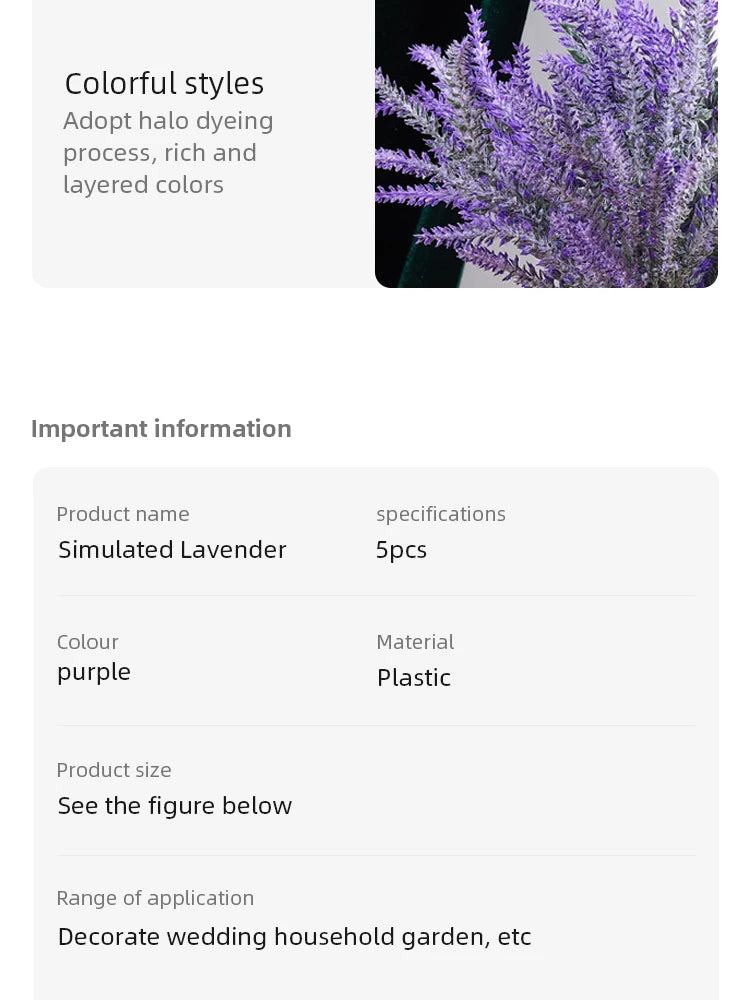Click the "Material" field label
Screen dimensions: 750x1000
pyautogui.click(x=414, y=642)
